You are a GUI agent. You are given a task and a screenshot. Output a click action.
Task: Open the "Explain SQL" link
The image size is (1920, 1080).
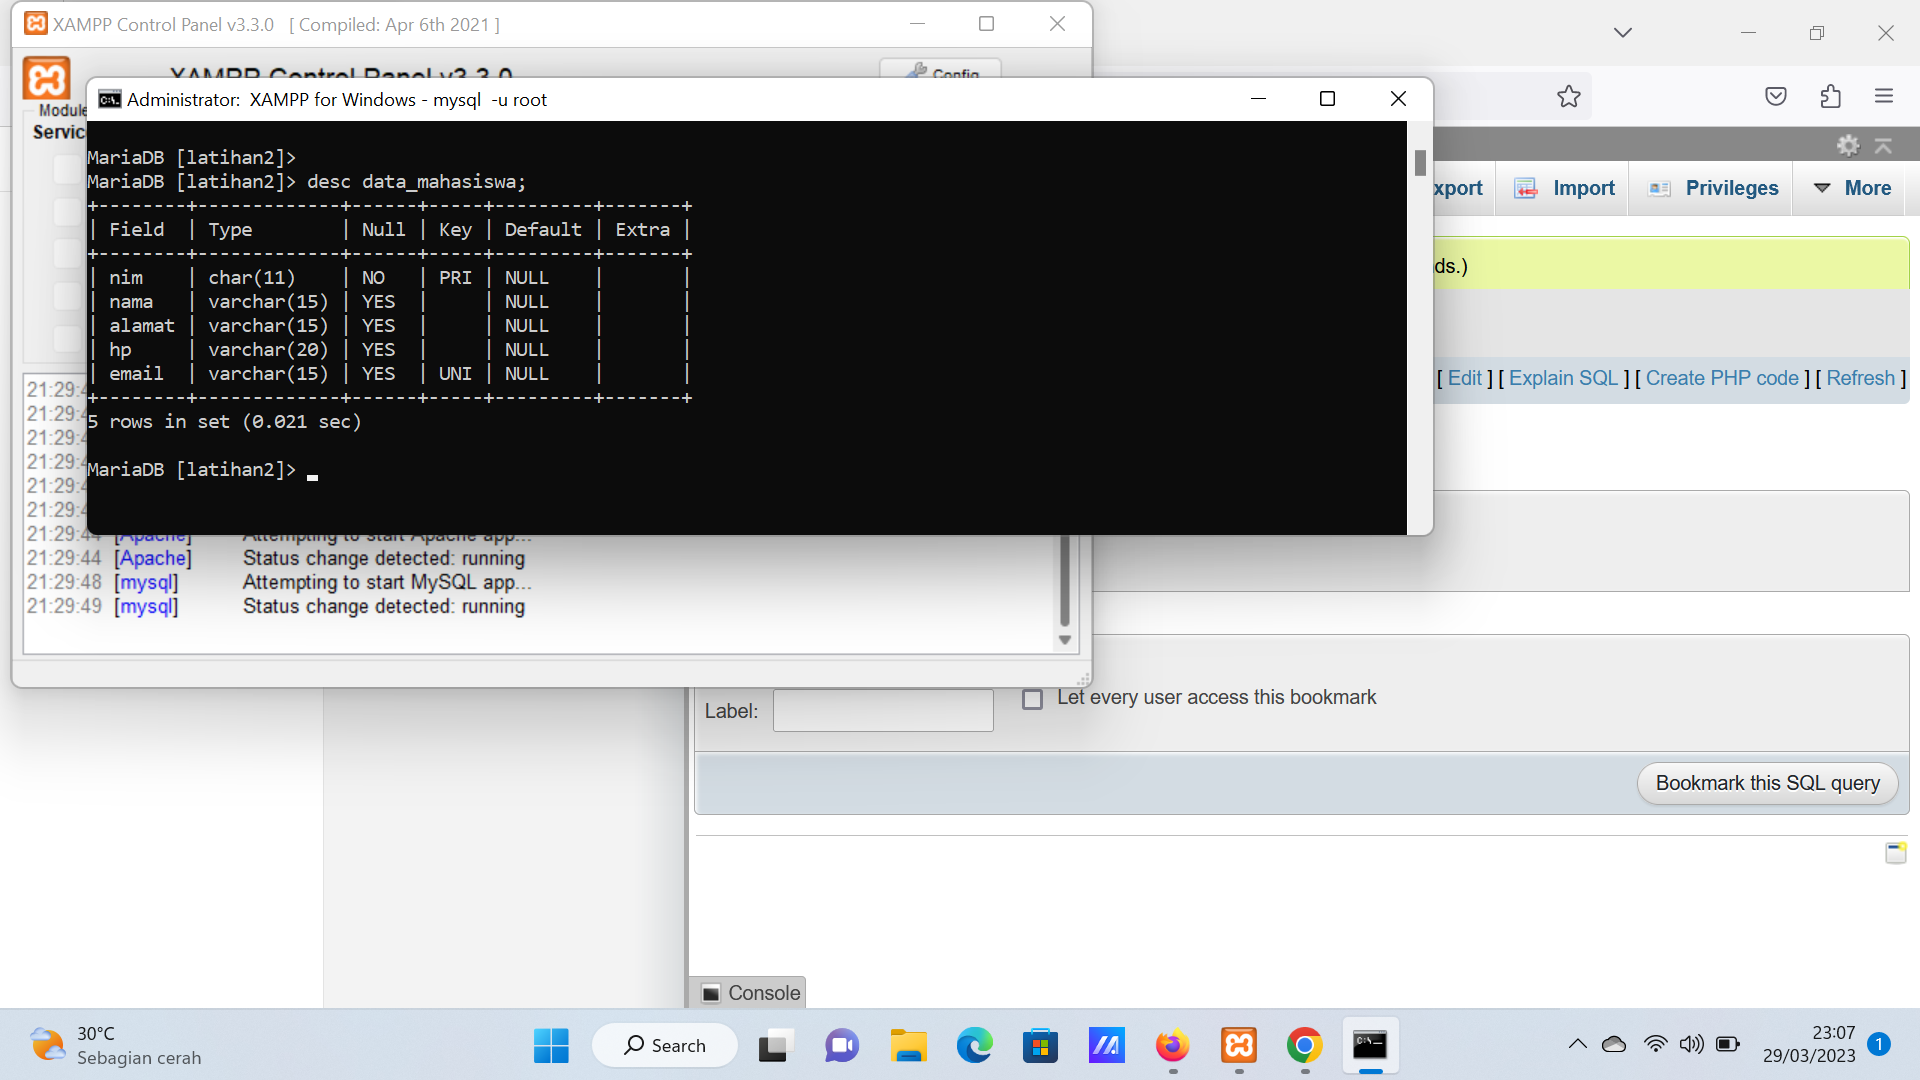point(1564,378)
